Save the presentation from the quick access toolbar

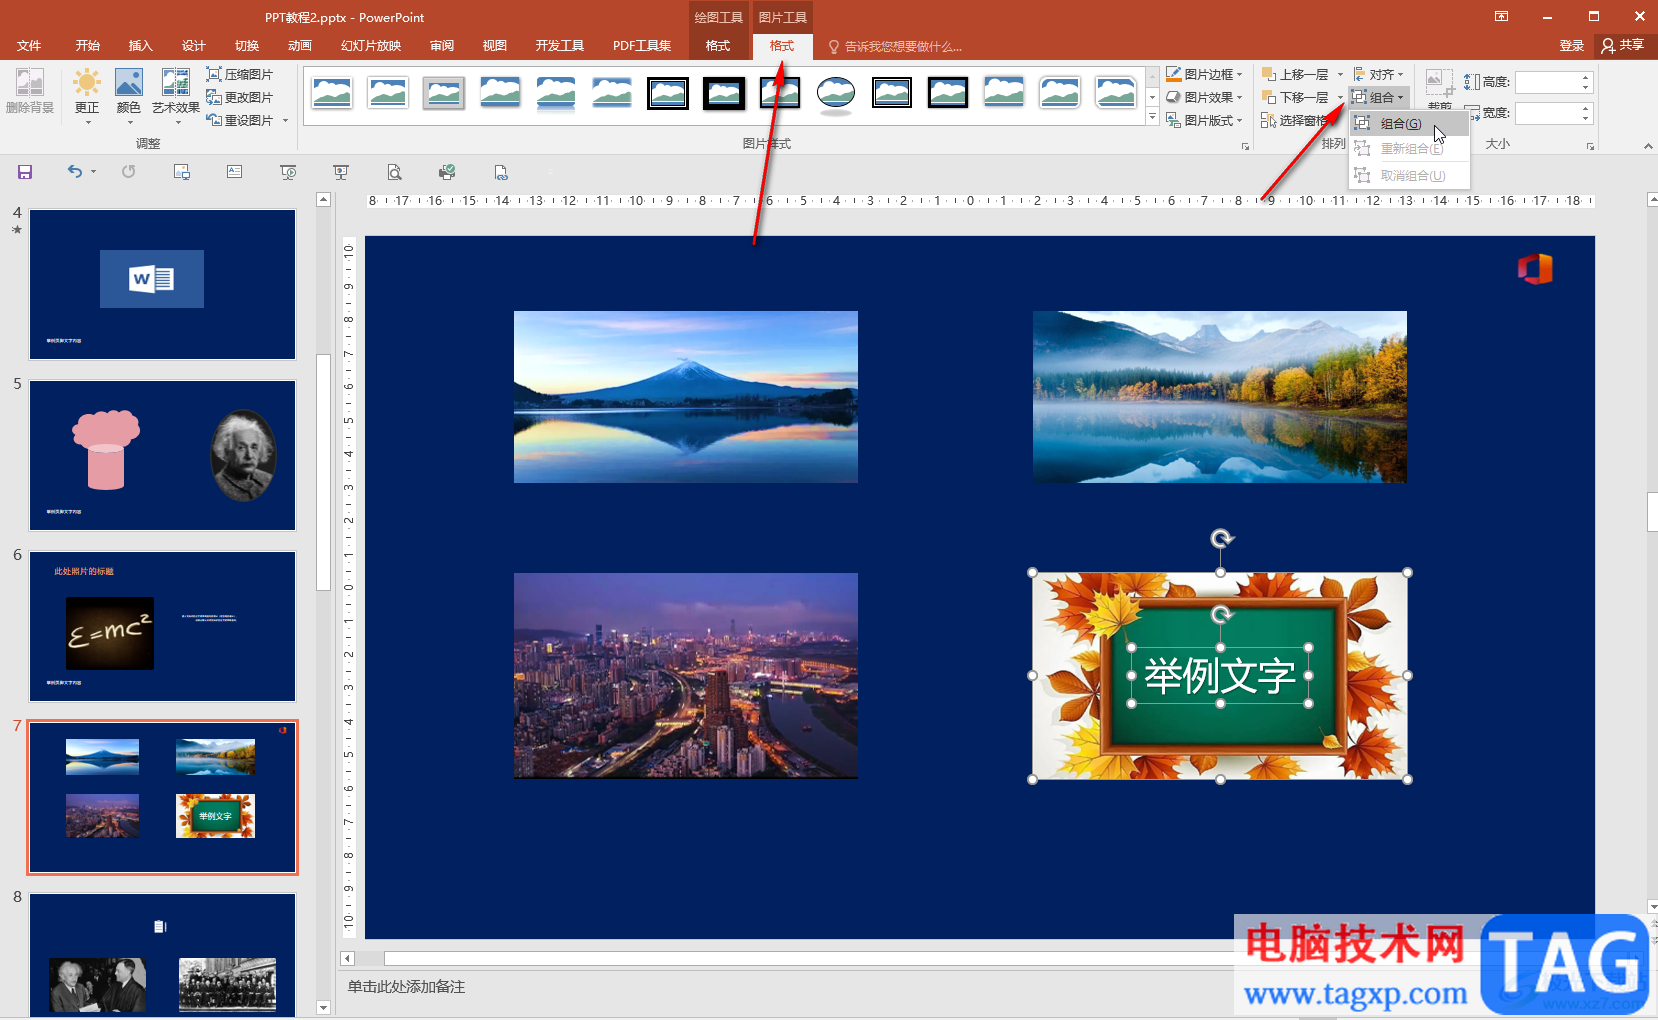(25, 172)
